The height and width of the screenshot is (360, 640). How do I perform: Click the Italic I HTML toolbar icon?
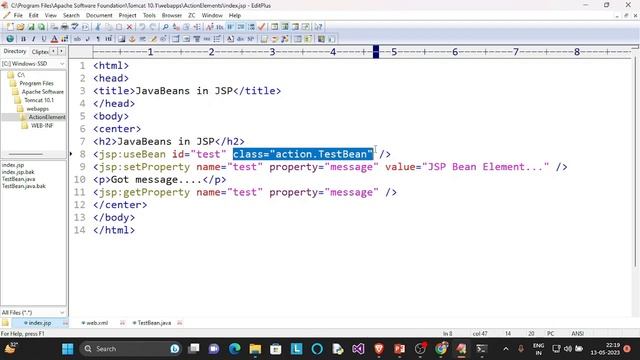[33, 39]
